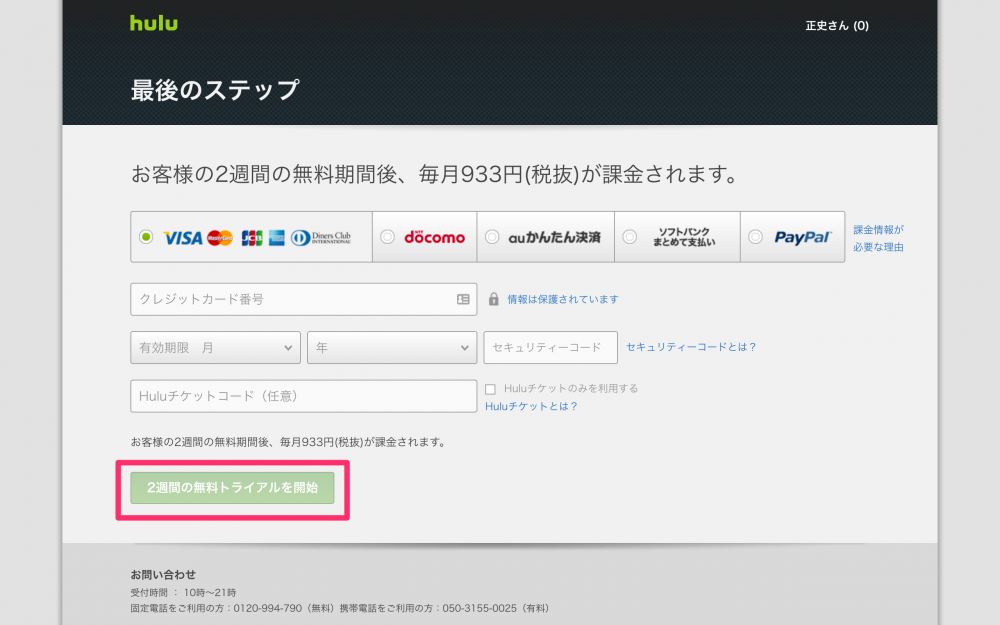Select the docomo payment radio button
This screenshot has height=625, width=1000.
point(387,237)
